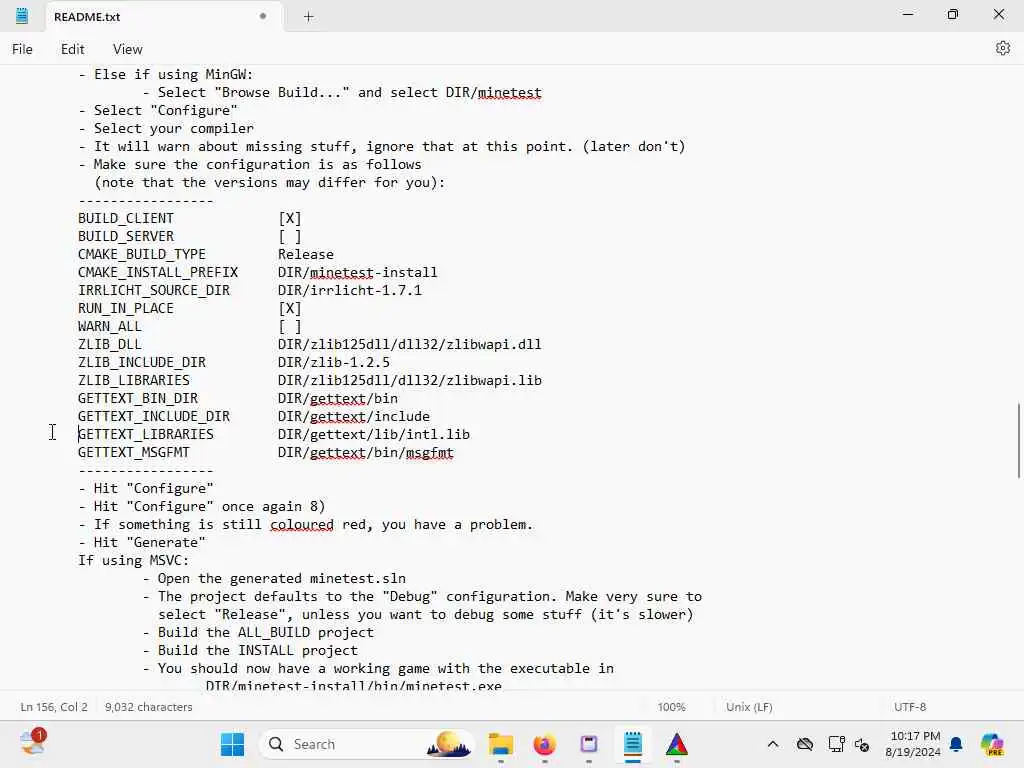Image resolution: width=1024 pixels, height=768 pixels.
Task: Click the Notepad app icon in title bar
Action: (22, 16)
